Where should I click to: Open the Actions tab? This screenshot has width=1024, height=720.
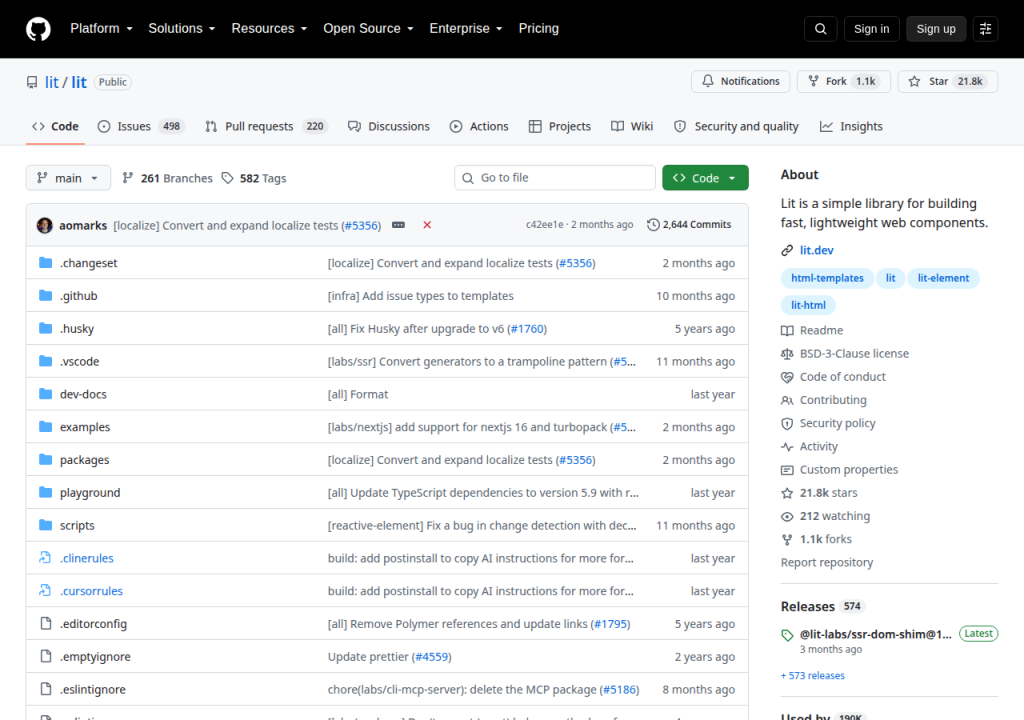coord(479,126)
